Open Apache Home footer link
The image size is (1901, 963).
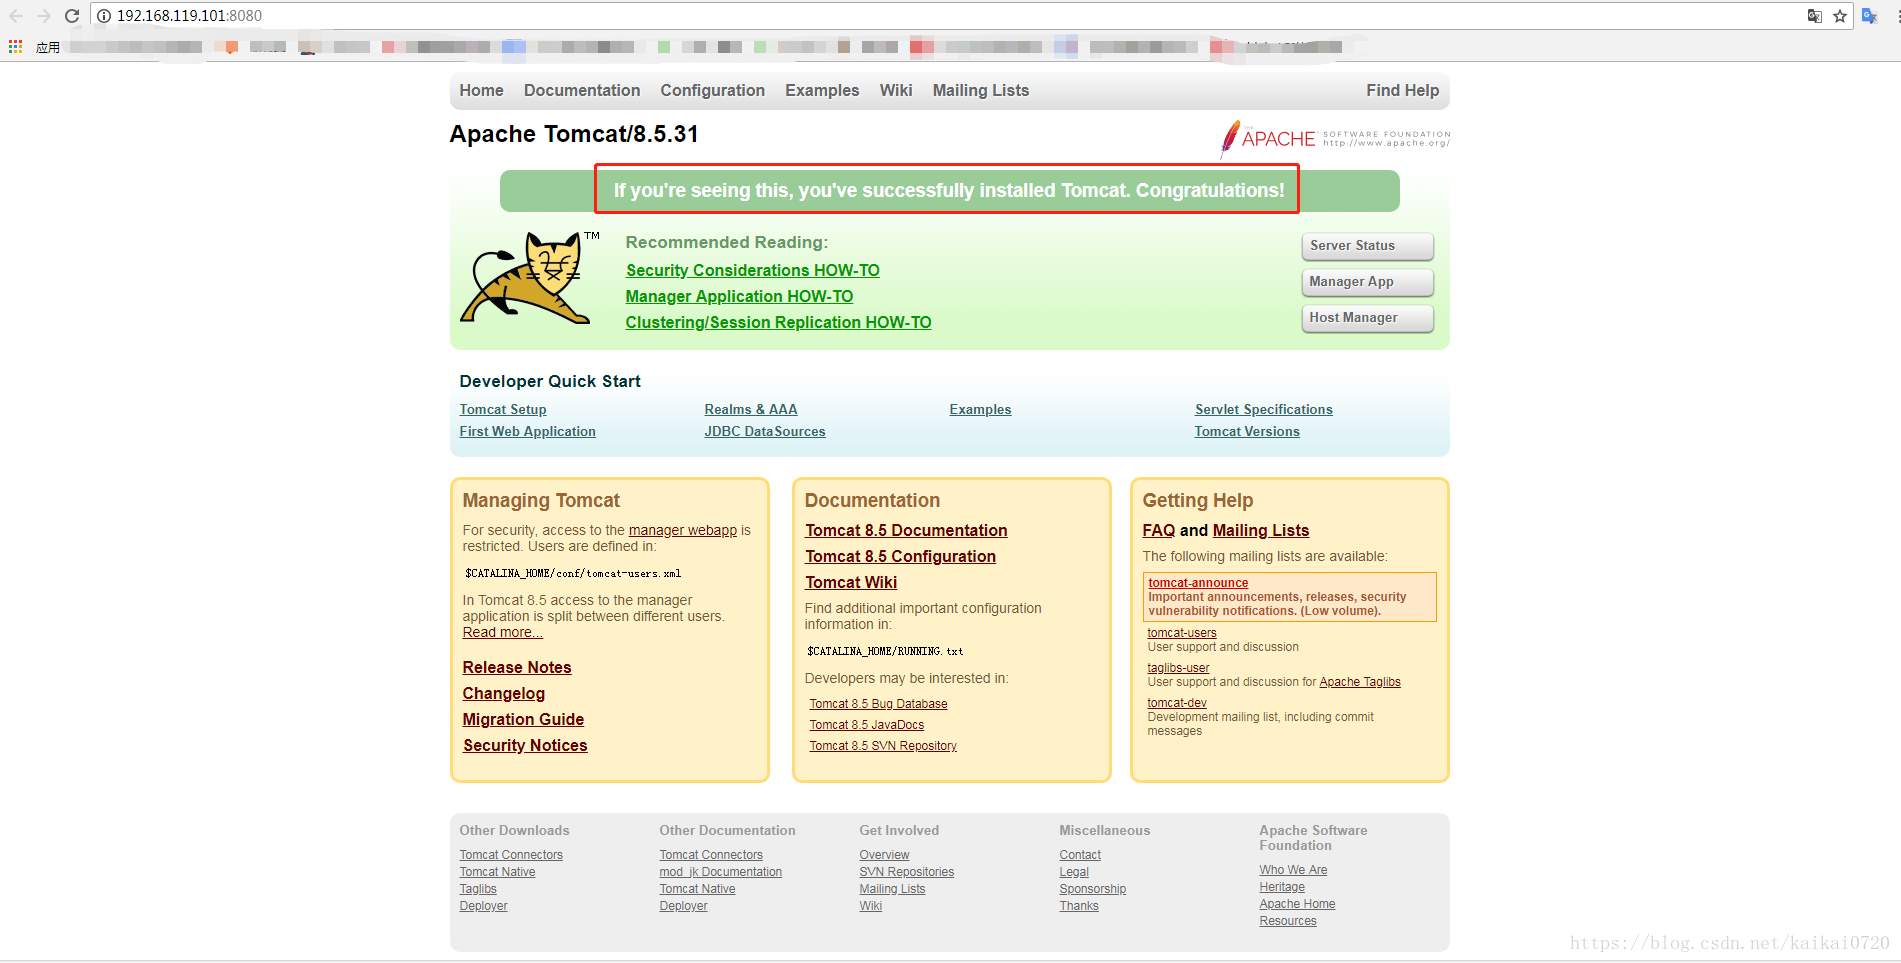coord(1297,904)
